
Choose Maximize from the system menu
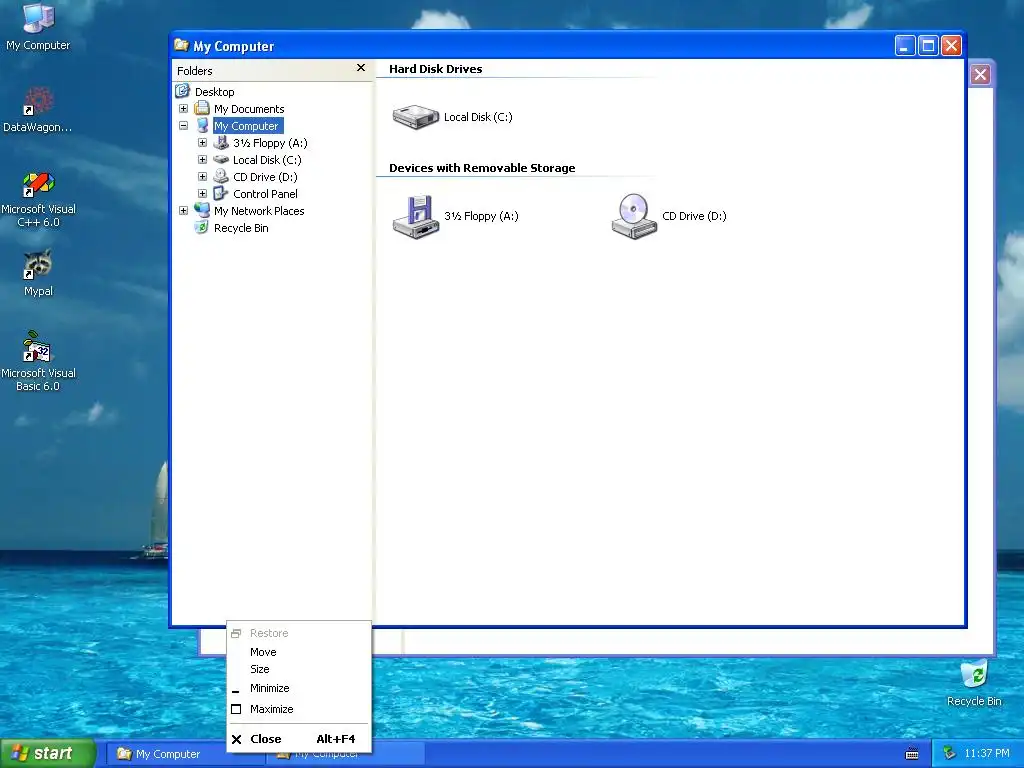(299, 709)
